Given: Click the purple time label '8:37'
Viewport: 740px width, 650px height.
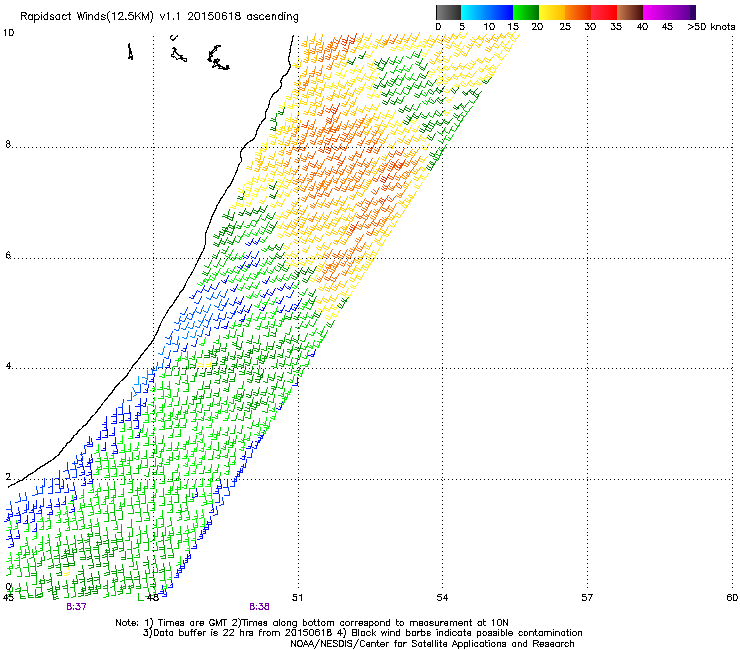Looking at the screenshot, I should [x=76, y=607].
